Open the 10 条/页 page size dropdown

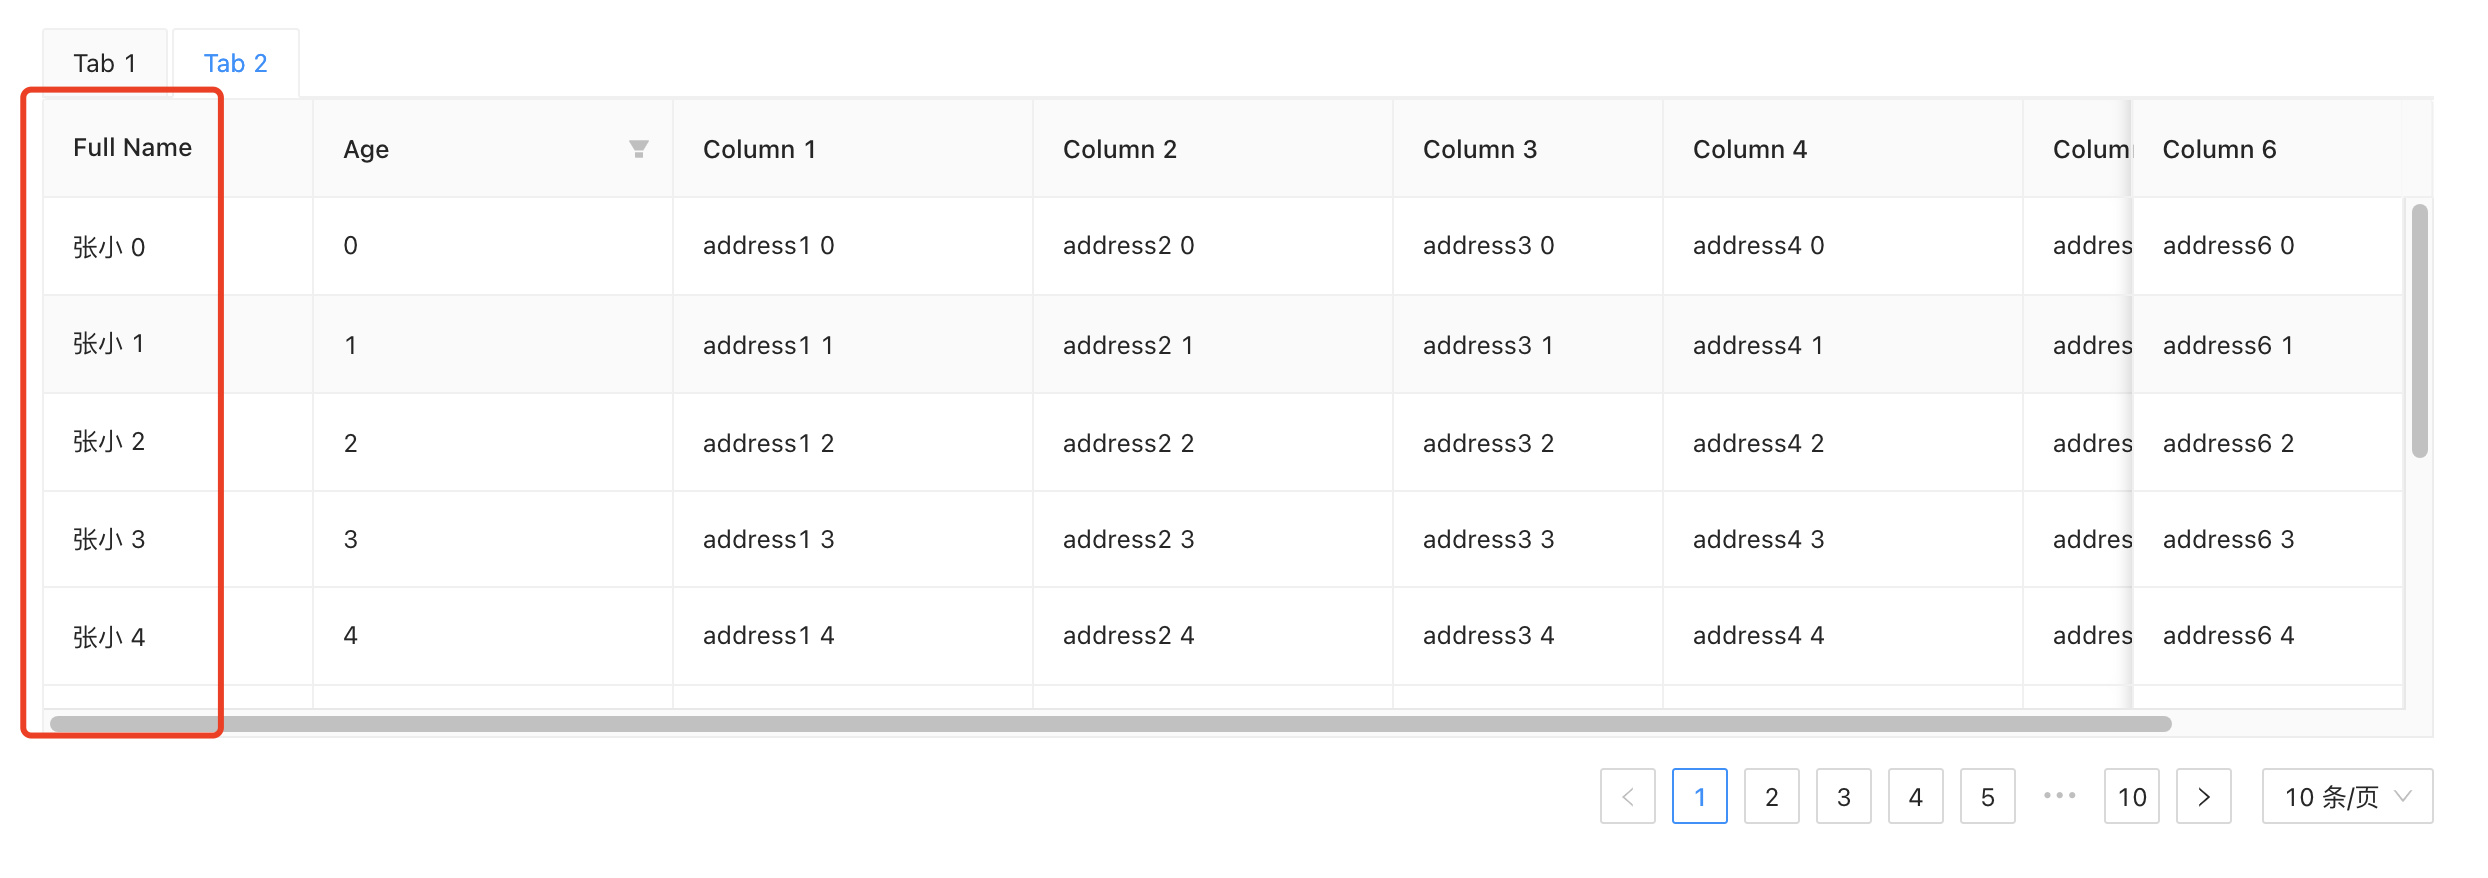coord(2346,796)
